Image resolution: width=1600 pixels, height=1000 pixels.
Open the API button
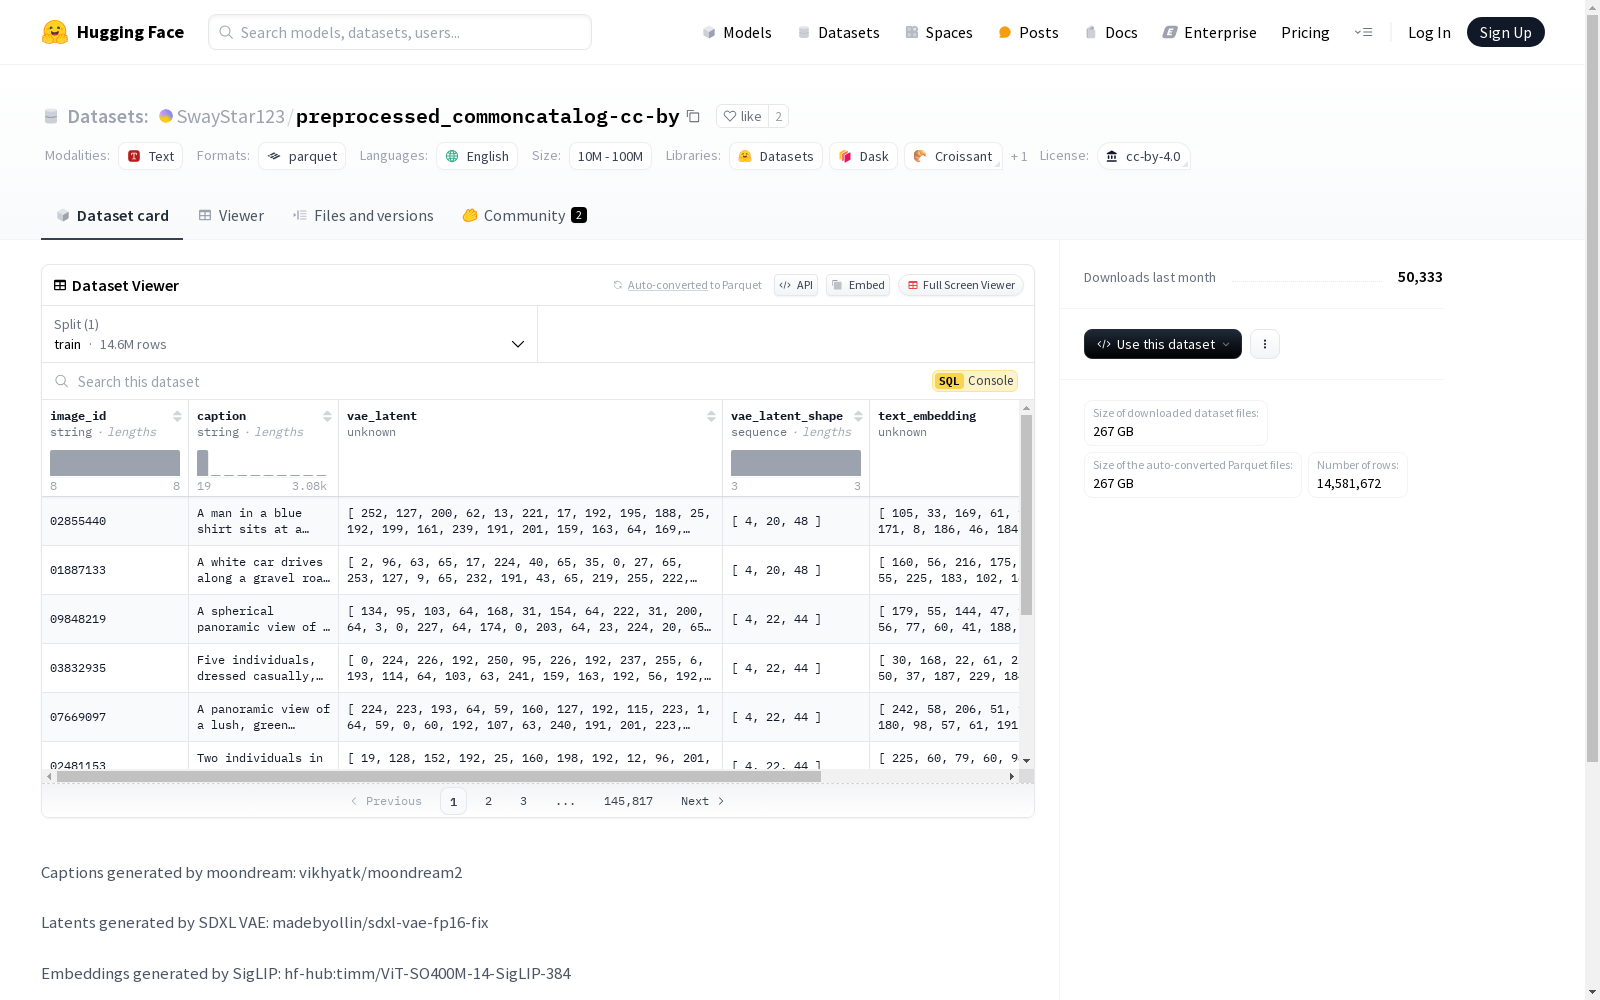[x=796, y=285]
